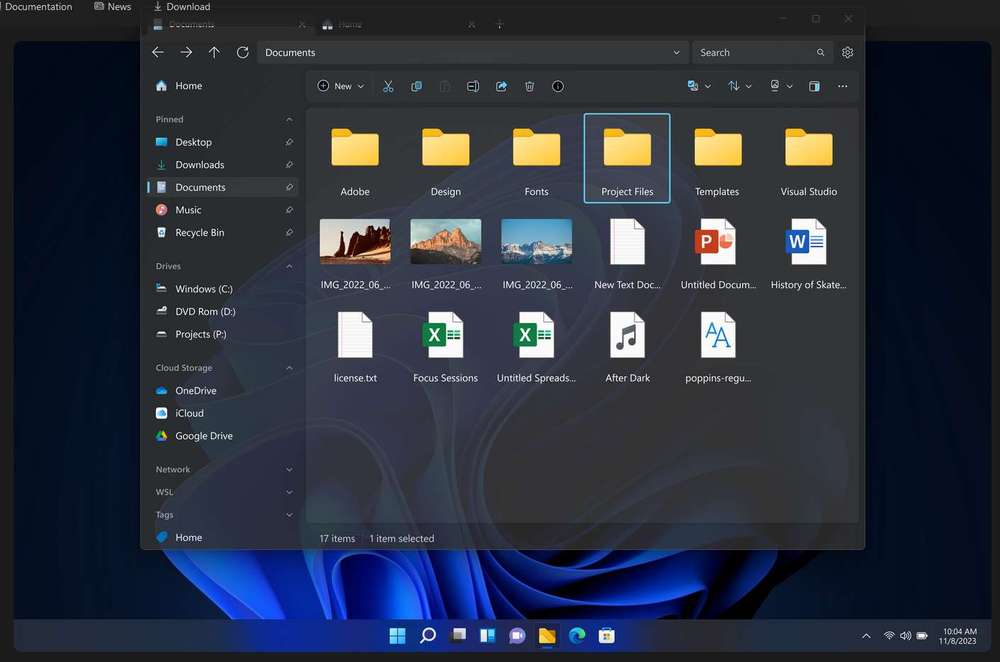
Task: Select the New Text Document file
Action: 628,253
